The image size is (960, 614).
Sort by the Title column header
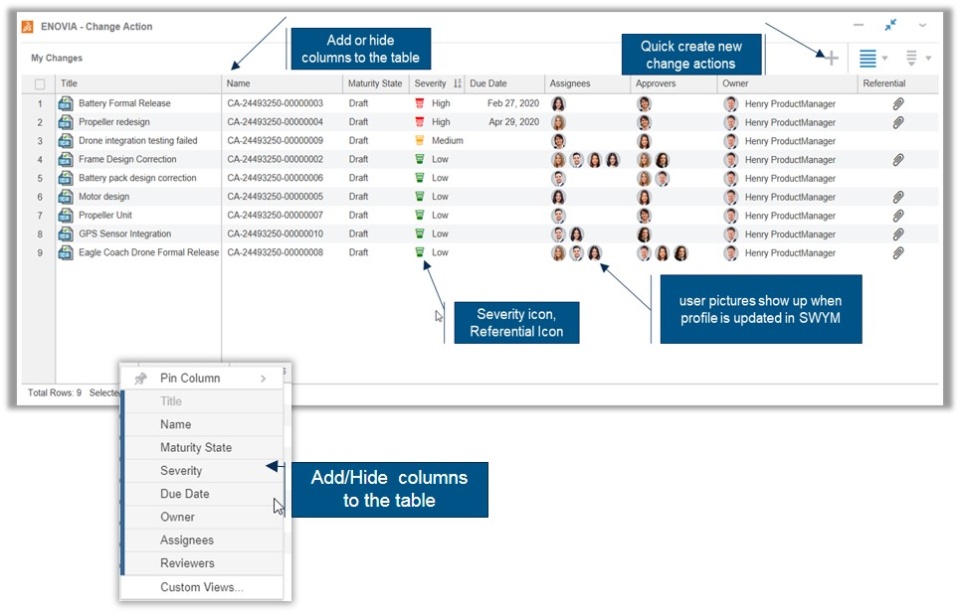[69, 83]
